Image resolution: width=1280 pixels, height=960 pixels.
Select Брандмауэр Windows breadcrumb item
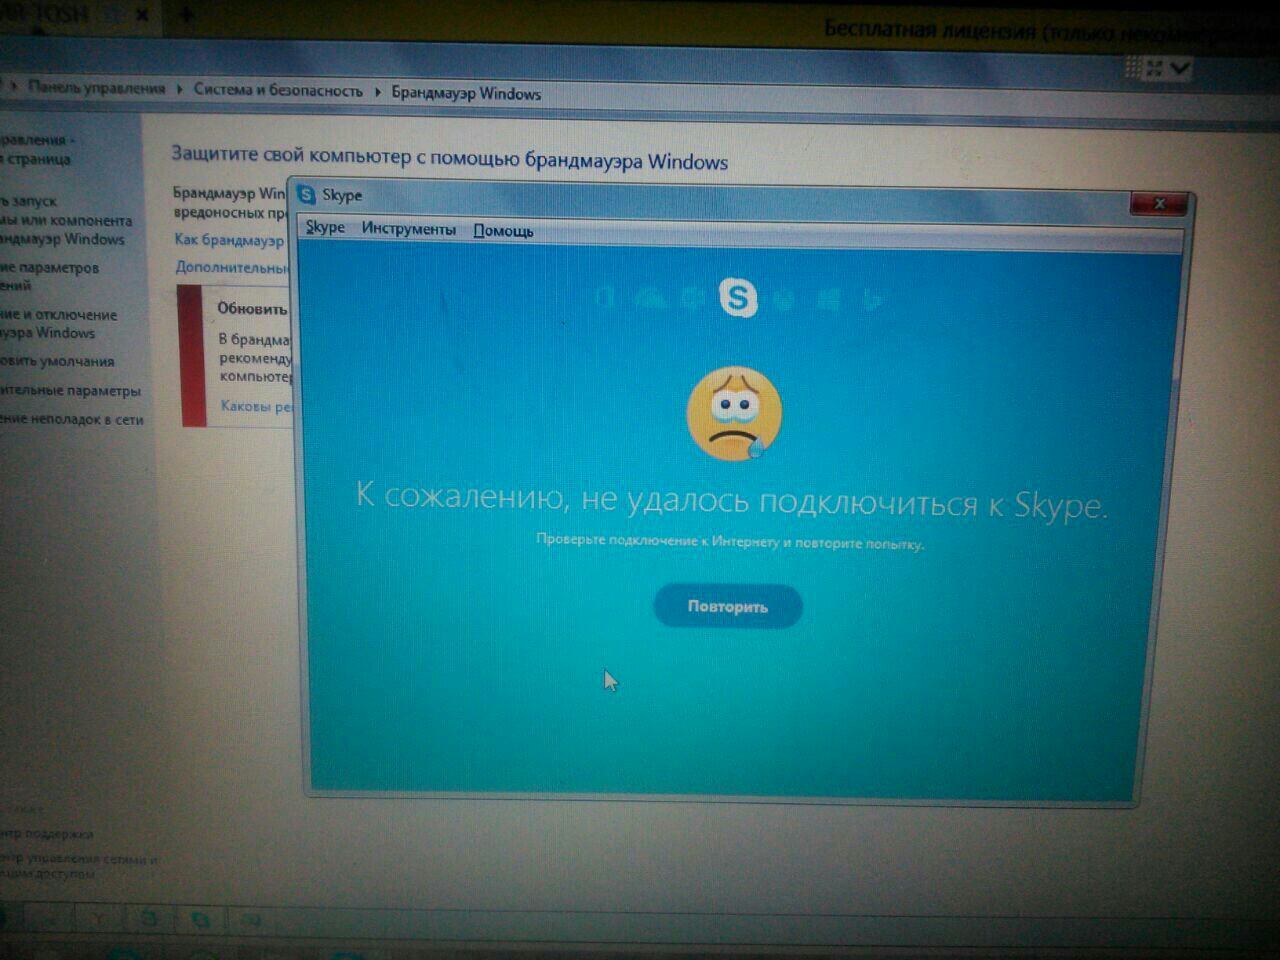coord(466,93)
